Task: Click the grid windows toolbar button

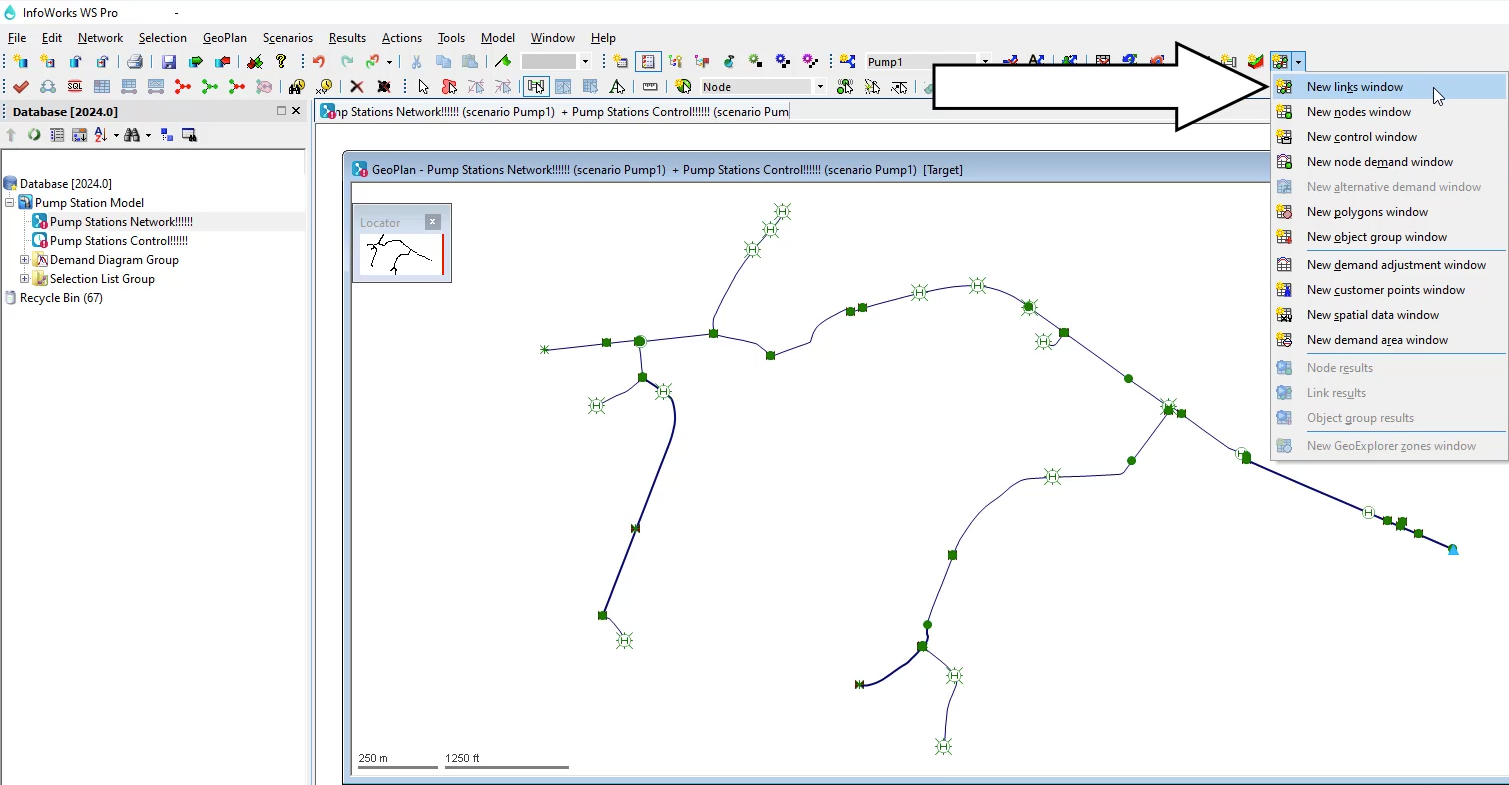Action: [1280, 61]
